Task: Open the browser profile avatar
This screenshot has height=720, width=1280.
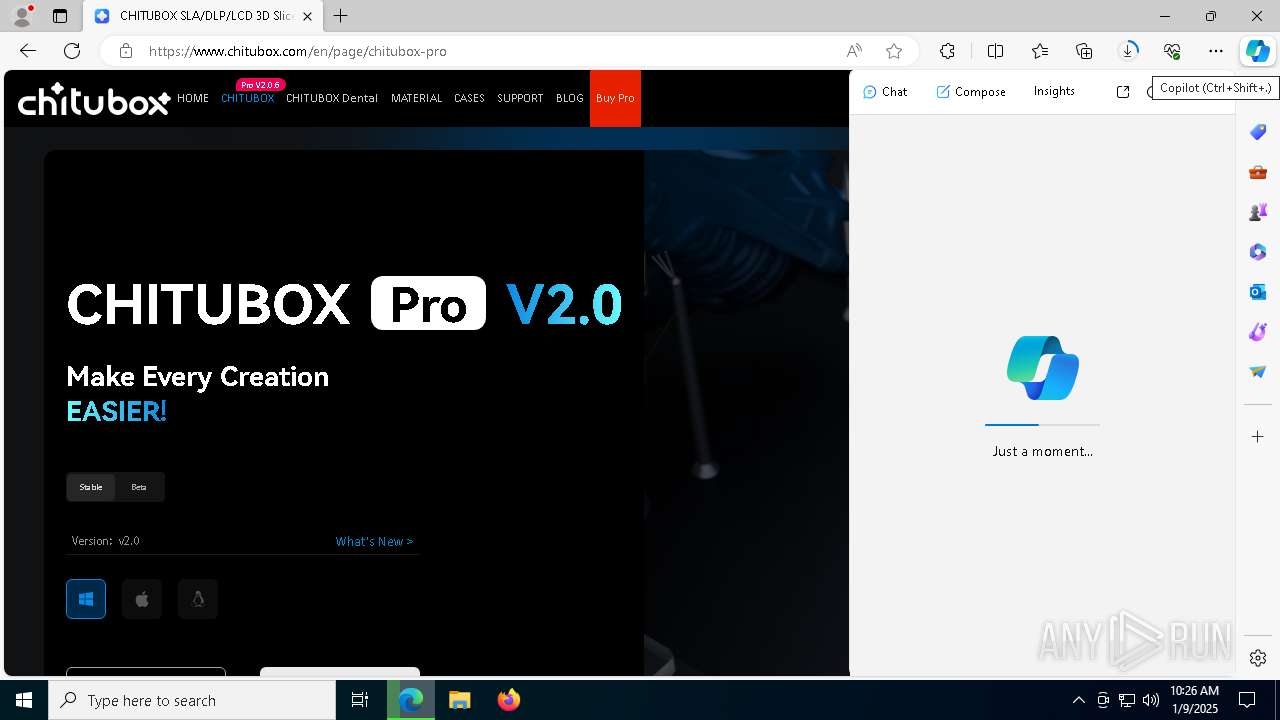Action: pos(22,16)
